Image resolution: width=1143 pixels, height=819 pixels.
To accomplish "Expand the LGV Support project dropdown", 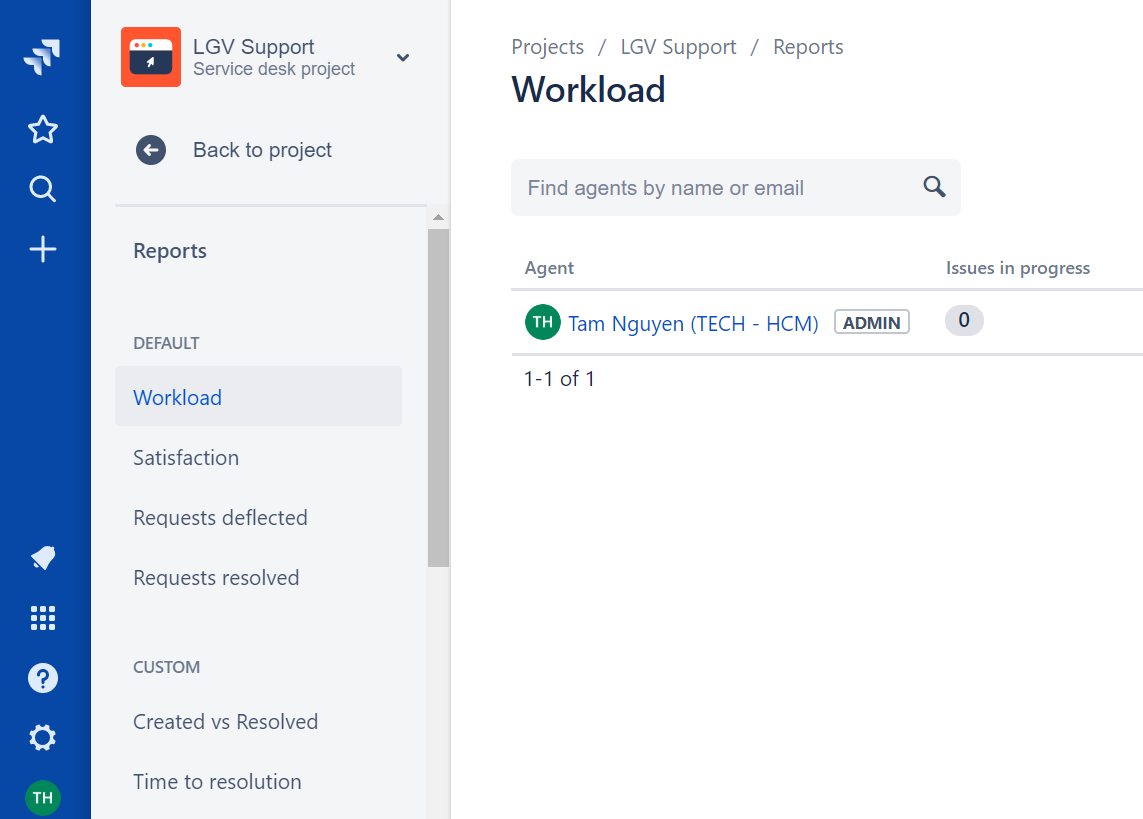I will coord(403,58).
